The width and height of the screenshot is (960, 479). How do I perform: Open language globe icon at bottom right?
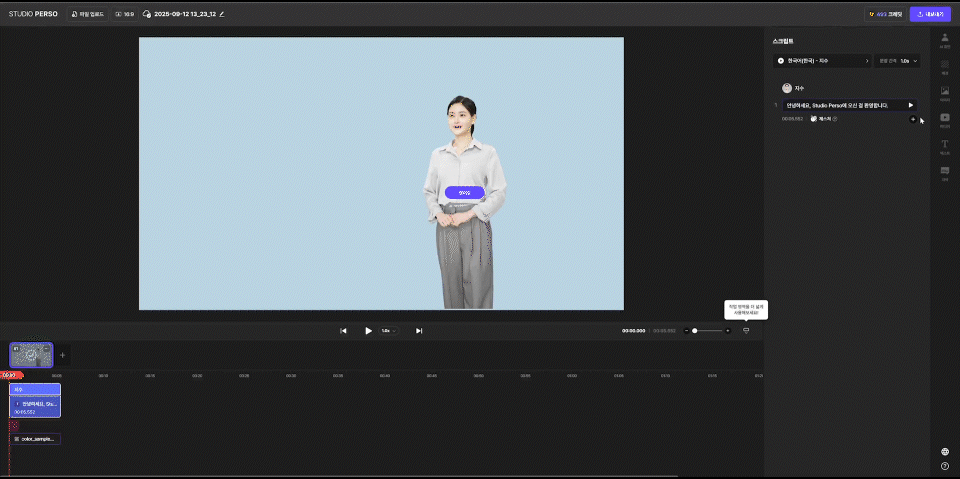click(945, 451)
